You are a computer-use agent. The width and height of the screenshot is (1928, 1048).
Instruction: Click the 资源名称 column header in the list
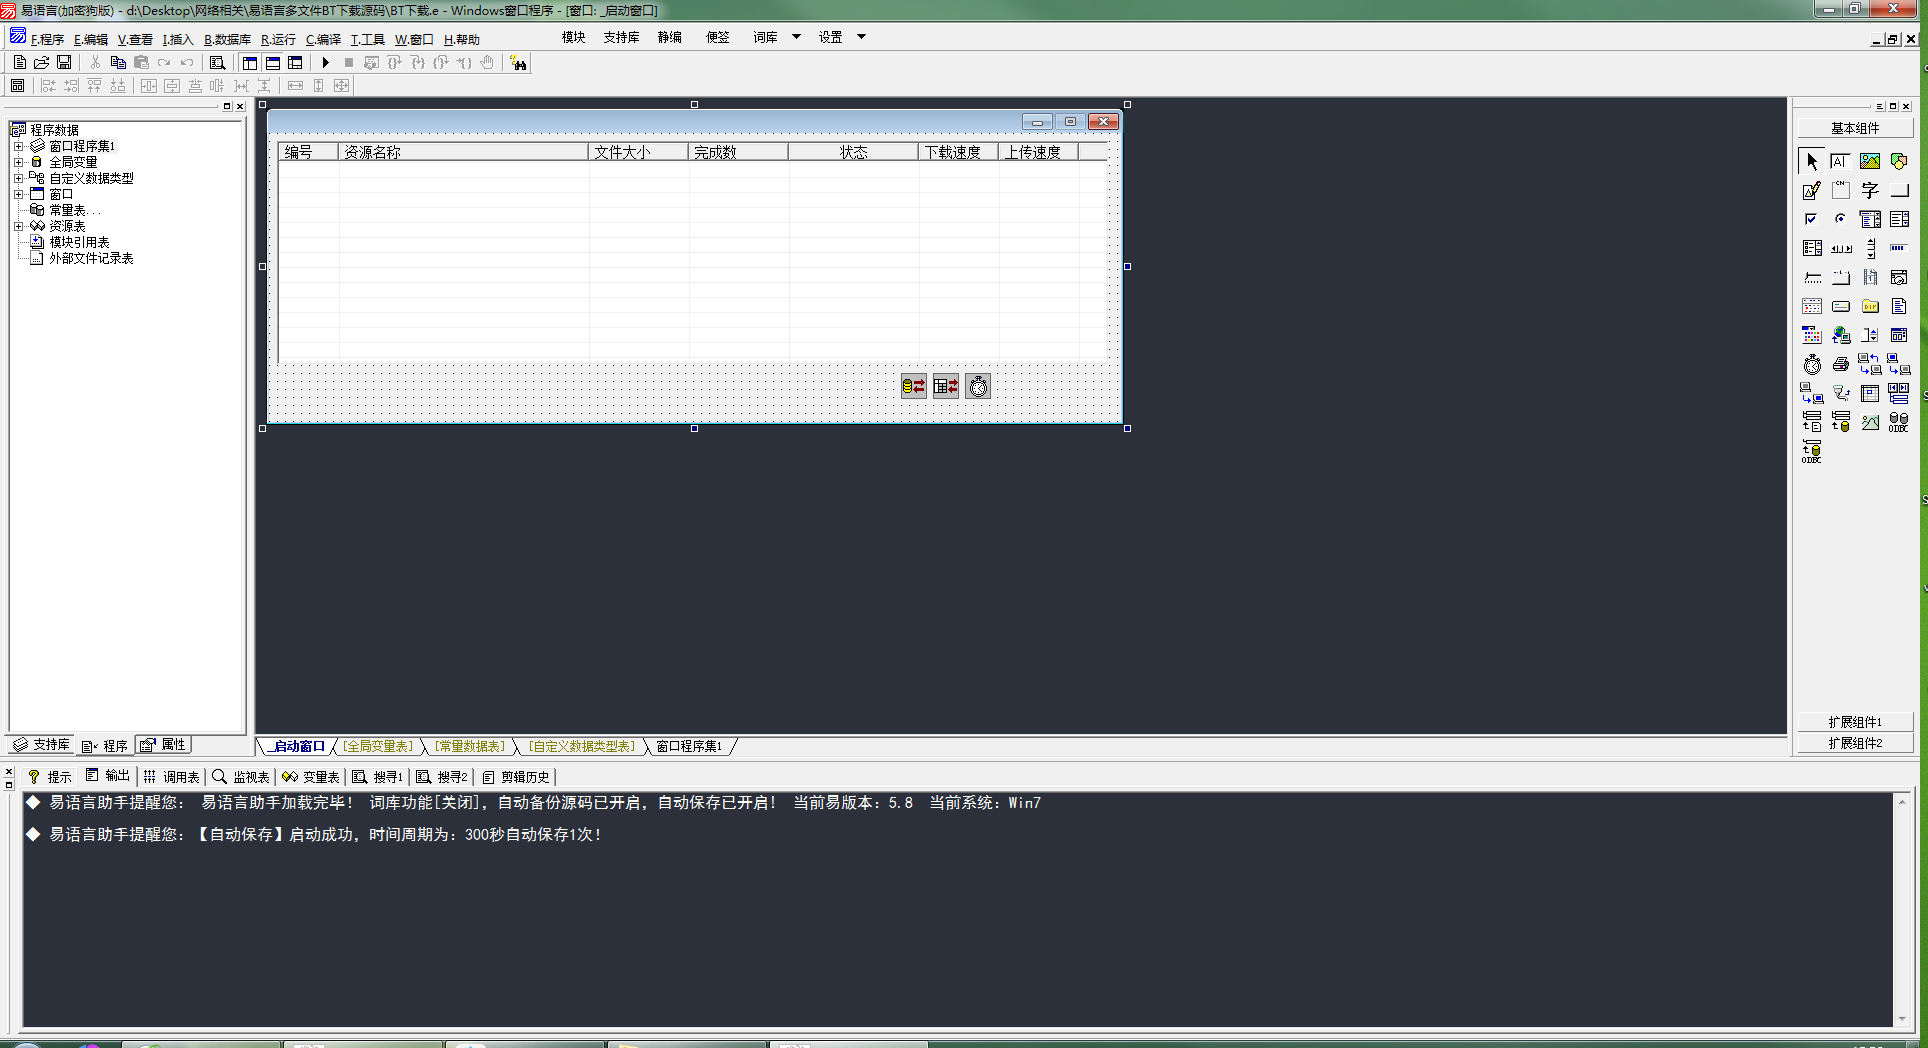[463, 152]
